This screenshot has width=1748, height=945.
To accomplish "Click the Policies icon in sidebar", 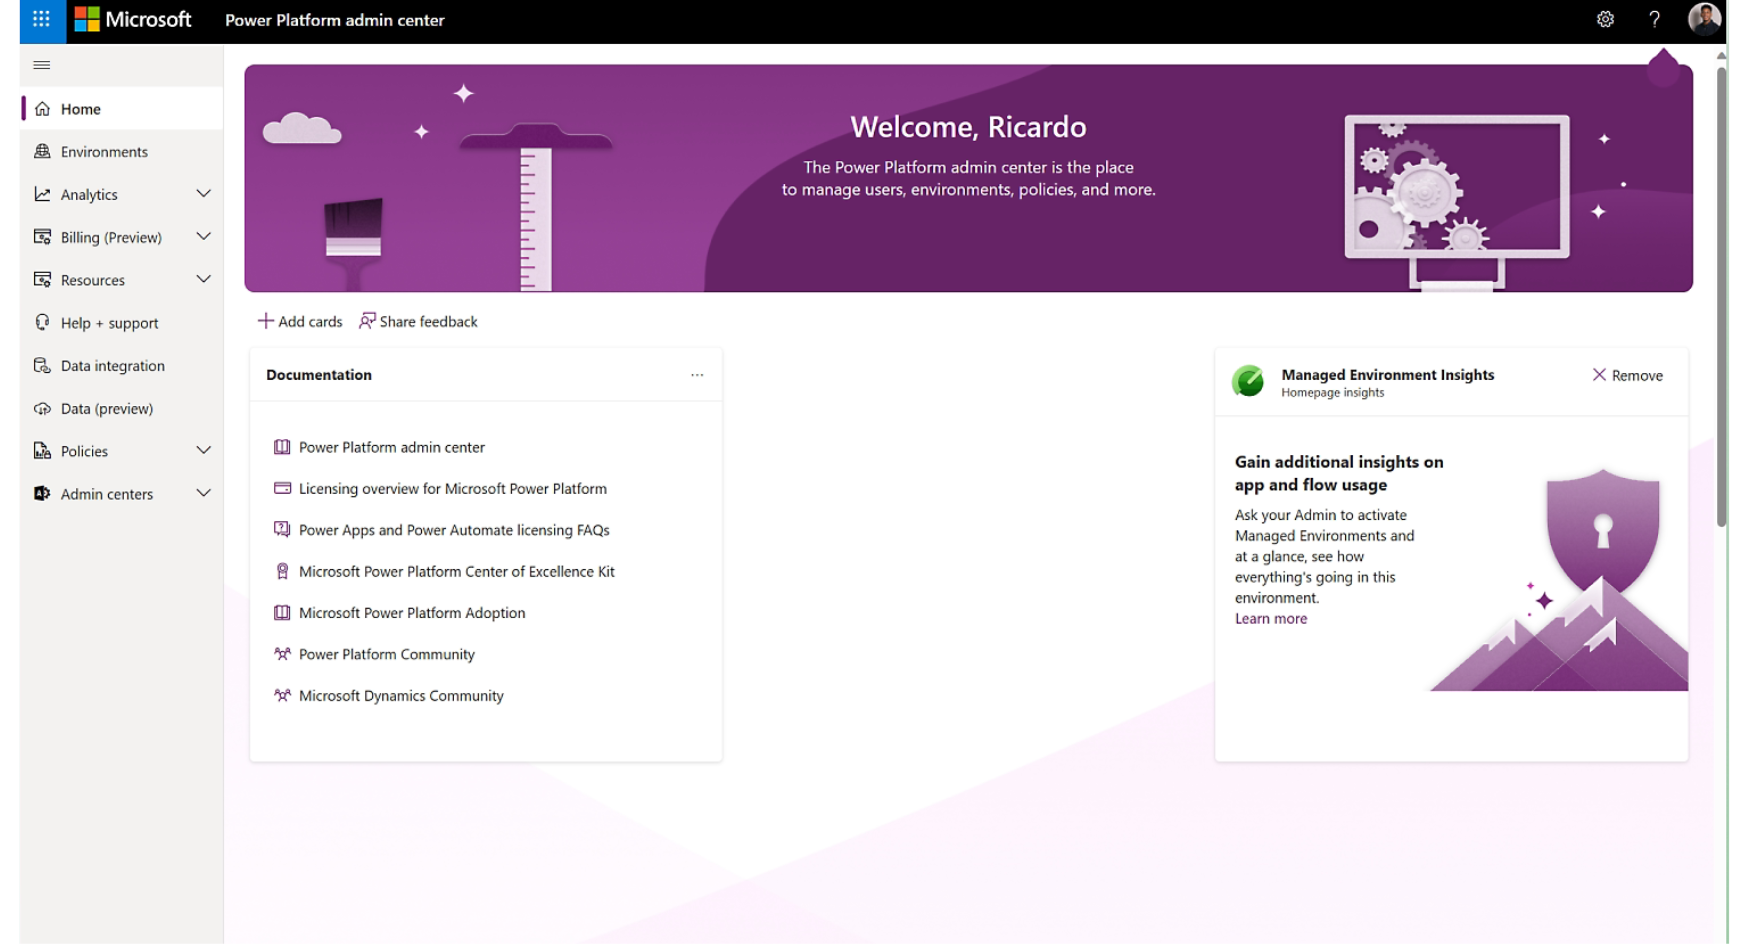I will 42,451.
